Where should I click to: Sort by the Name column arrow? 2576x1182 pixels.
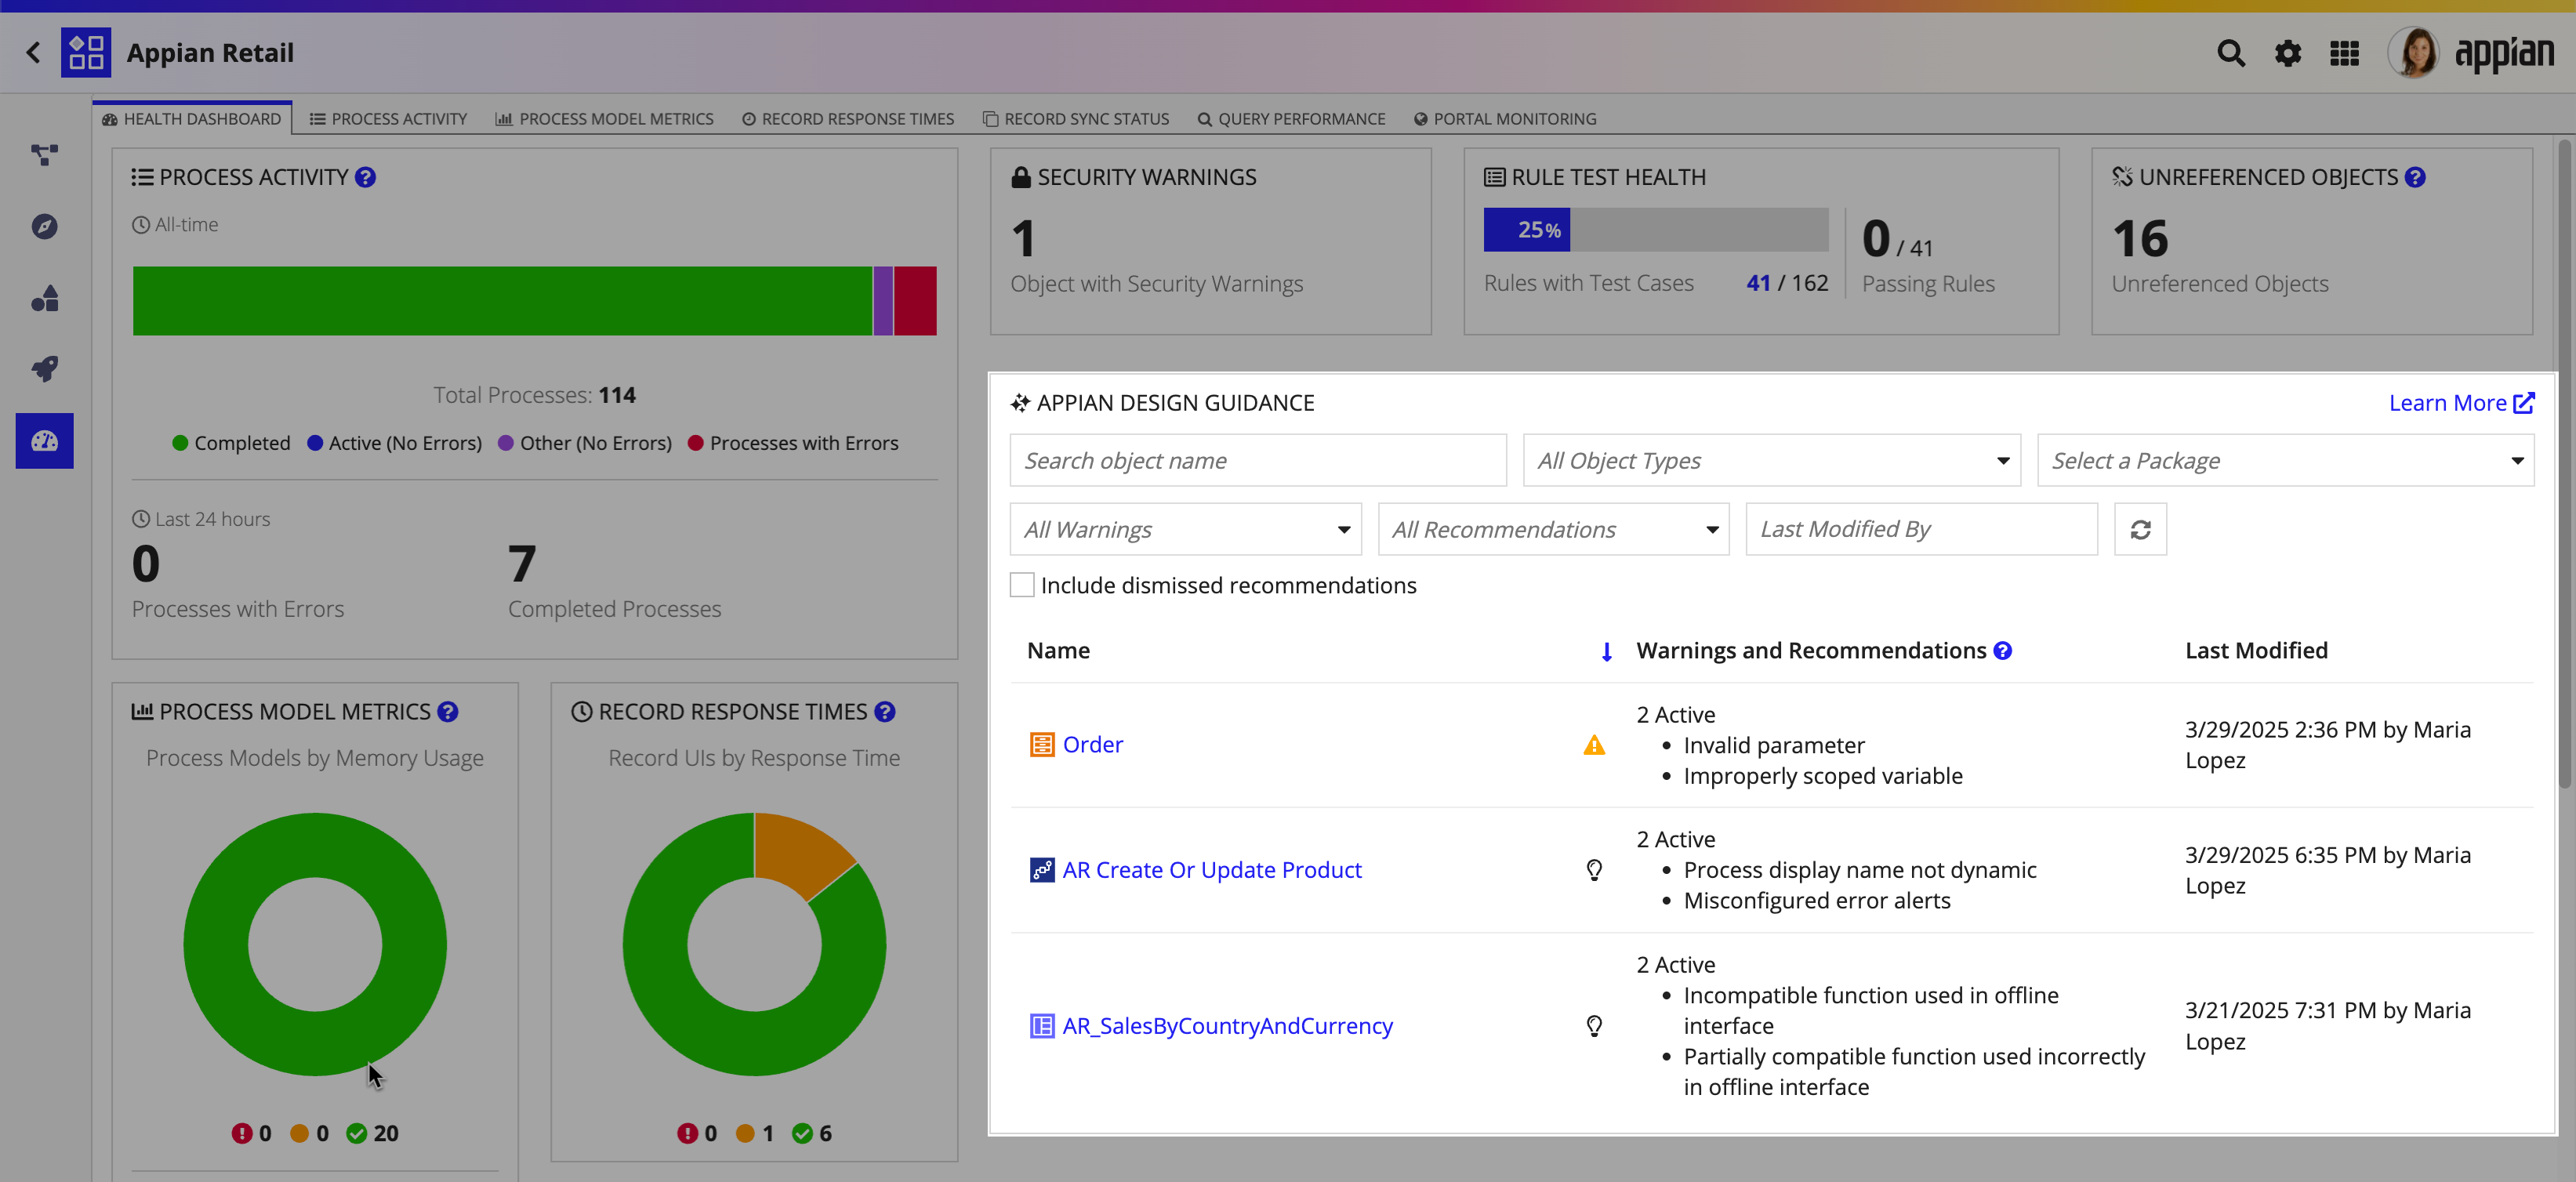(x=1606, y=652)
